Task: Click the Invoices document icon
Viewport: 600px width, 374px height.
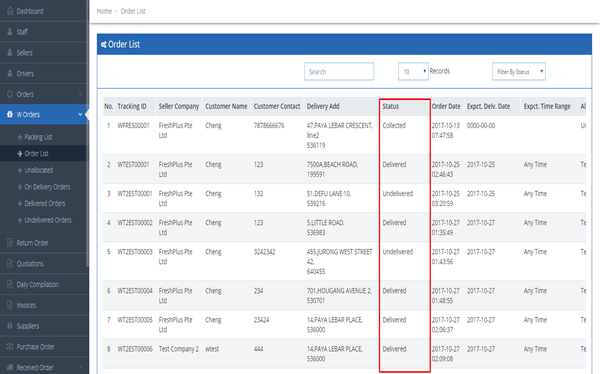Action: click(x=10, y=305)
